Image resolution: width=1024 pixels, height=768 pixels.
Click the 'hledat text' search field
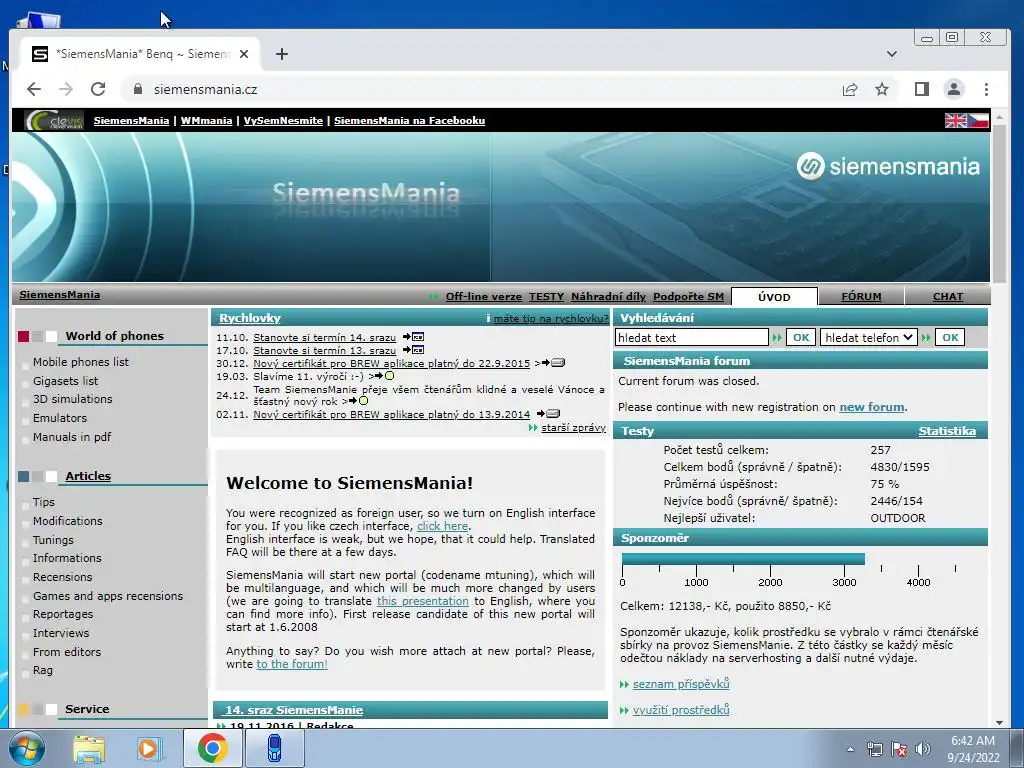pos(692,338)
